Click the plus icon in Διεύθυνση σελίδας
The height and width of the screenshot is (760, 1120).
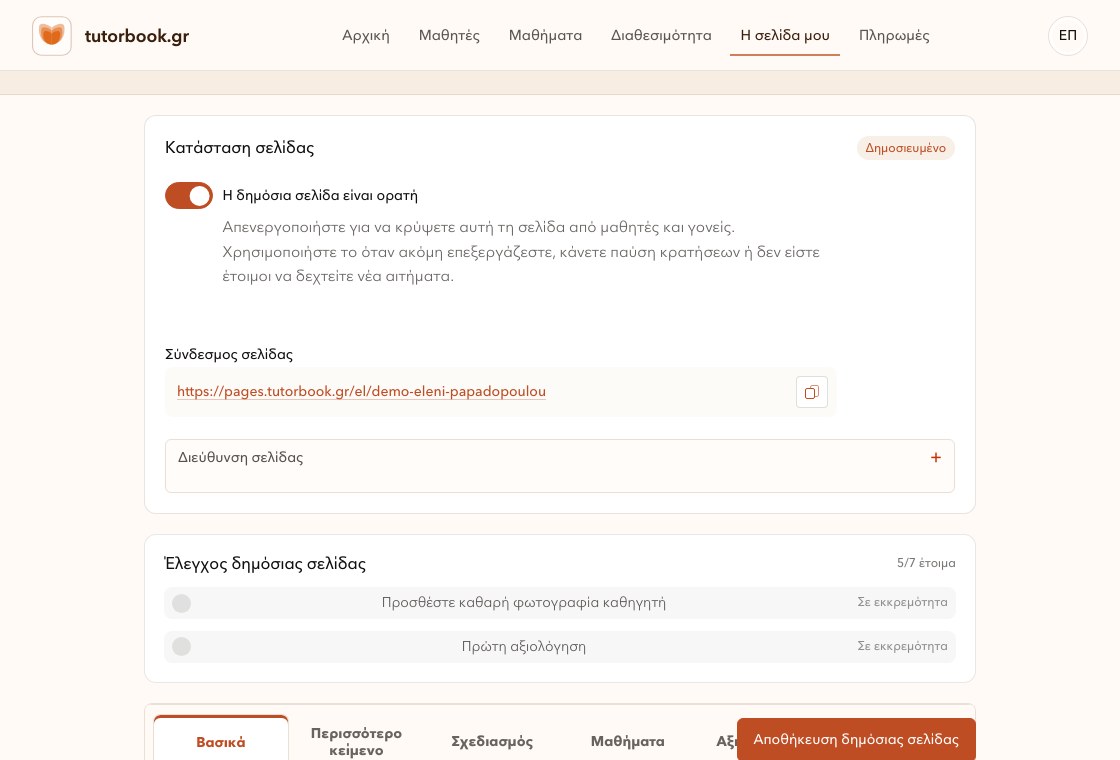[935, 458]
